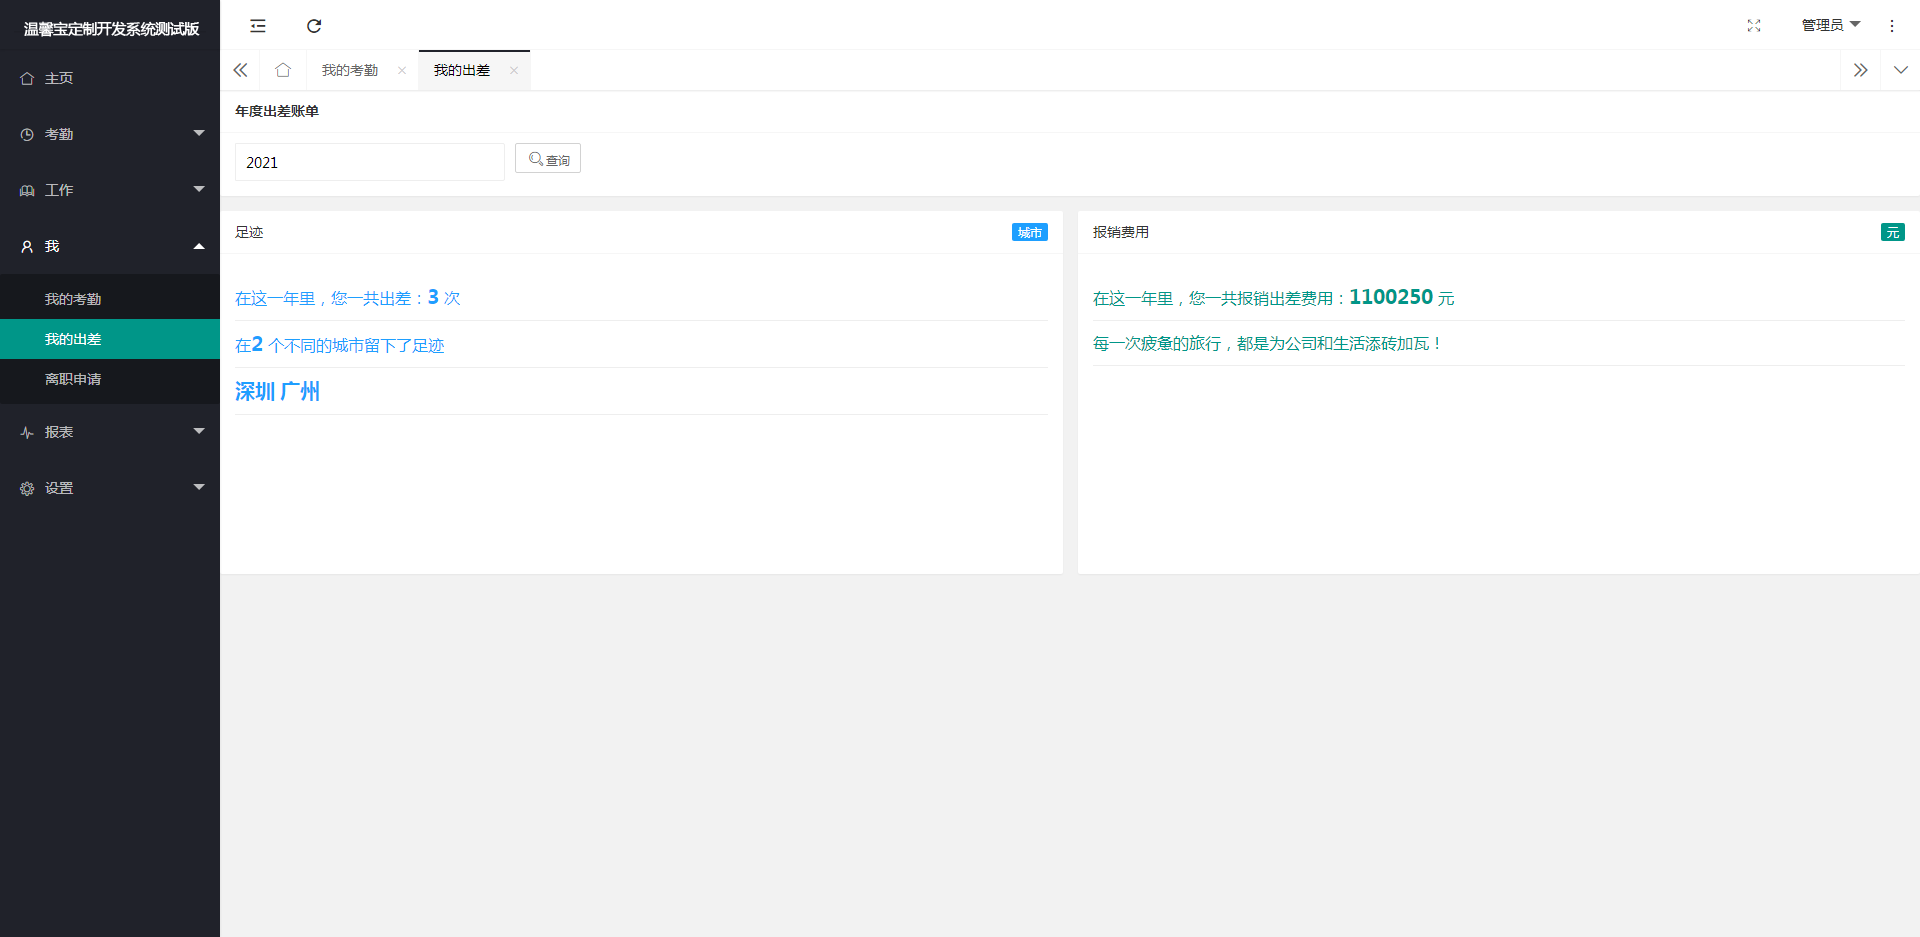Open 主页 from the sidebar
The height and width of the screenshot is (937, 1920).
pos(59,78)
